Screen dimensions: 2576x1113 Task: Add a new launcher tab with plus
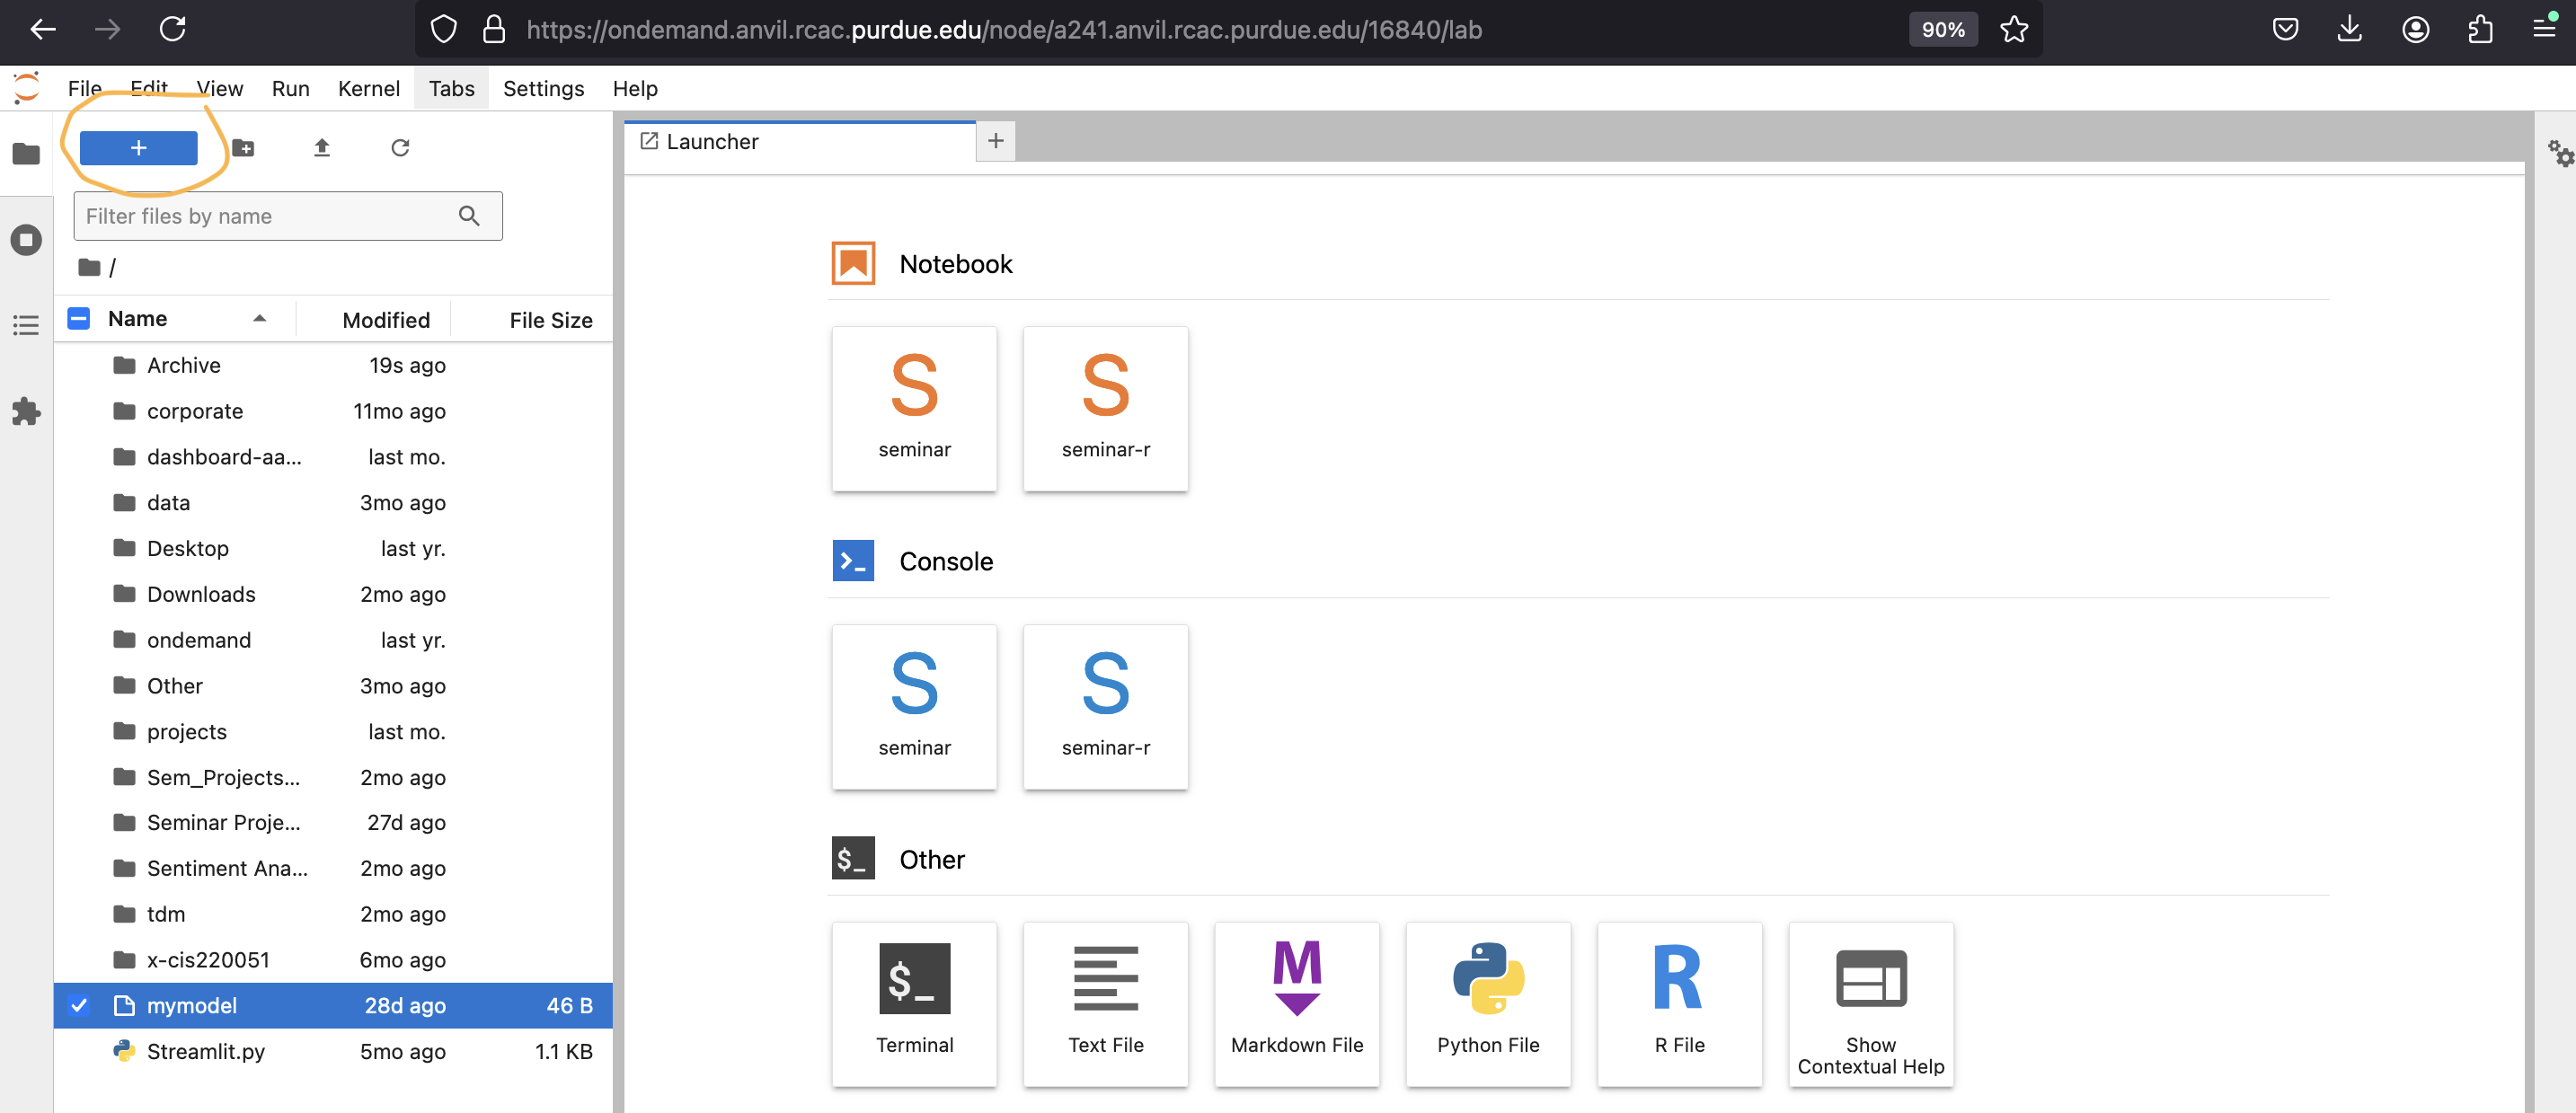(995, 141)
